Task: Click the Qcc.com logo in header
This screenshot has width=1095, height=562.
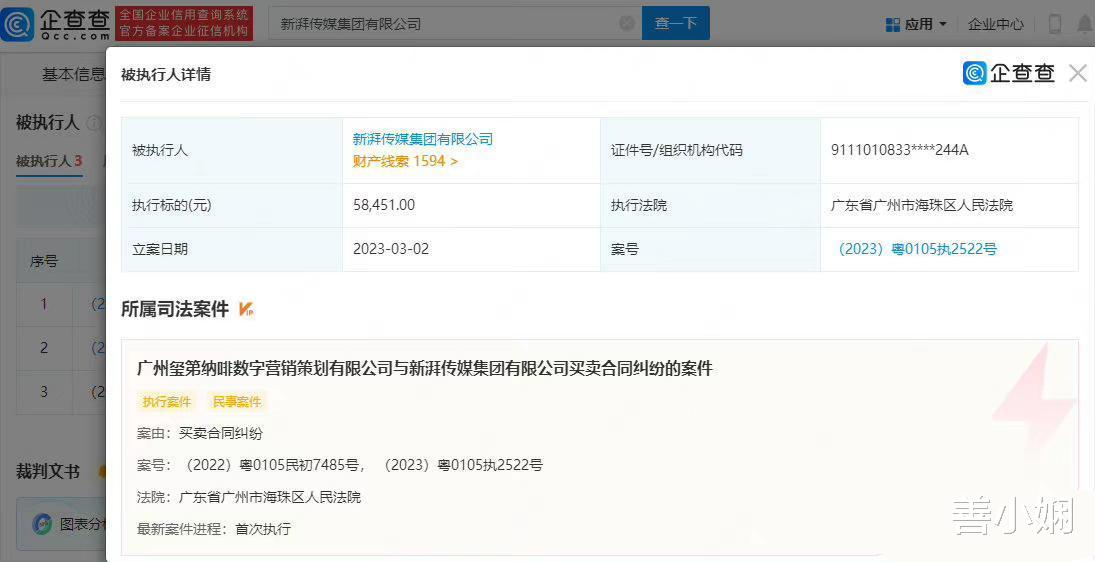Action: pyautogui.click(x=56, y=24)
